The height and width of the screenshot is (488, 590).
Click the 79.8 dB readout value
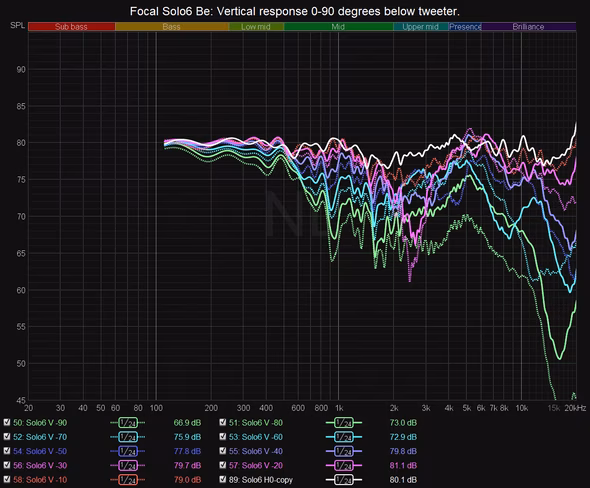(x=403, y=451)
